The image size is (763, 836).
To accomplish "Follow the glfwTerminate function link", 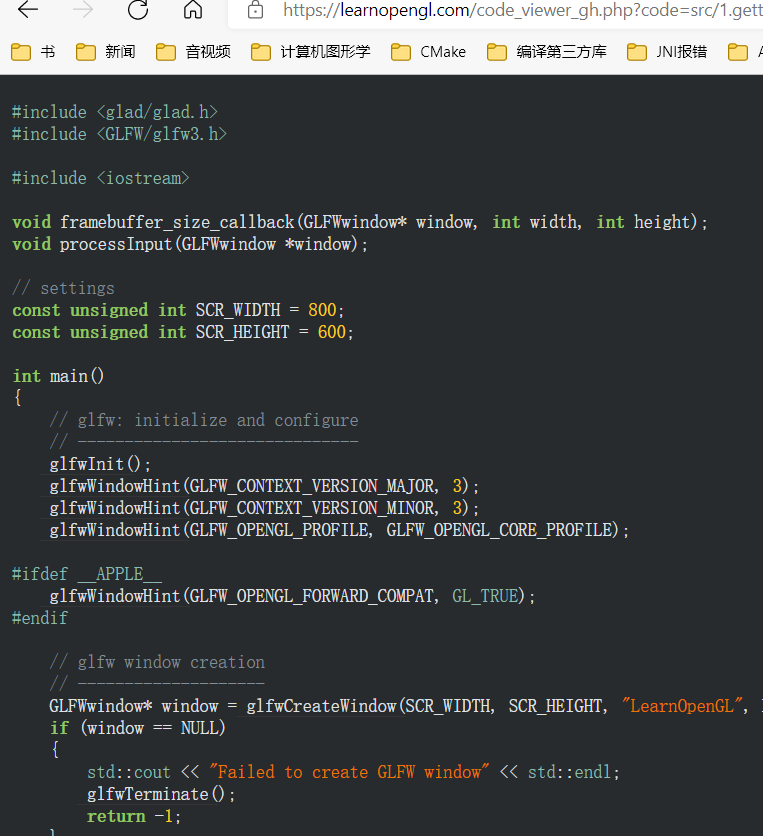I will point(148,794).
